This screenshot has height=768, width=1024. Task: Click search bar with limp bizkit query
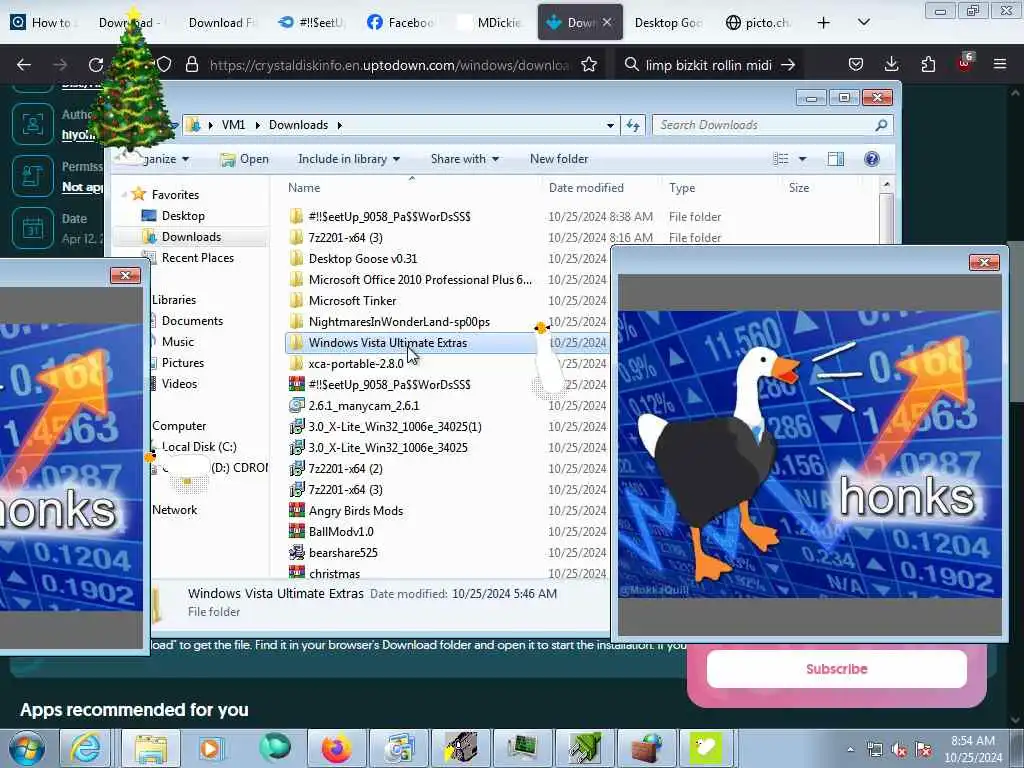click(x=709, y=65)
